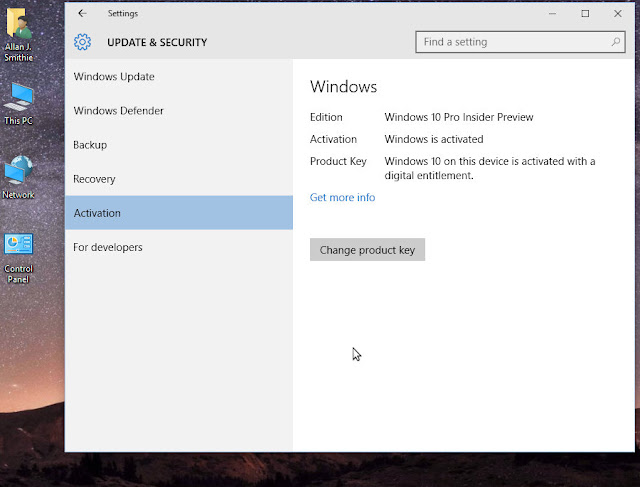Click the search magnifier icon
The image size is (640, 487).
616,42
